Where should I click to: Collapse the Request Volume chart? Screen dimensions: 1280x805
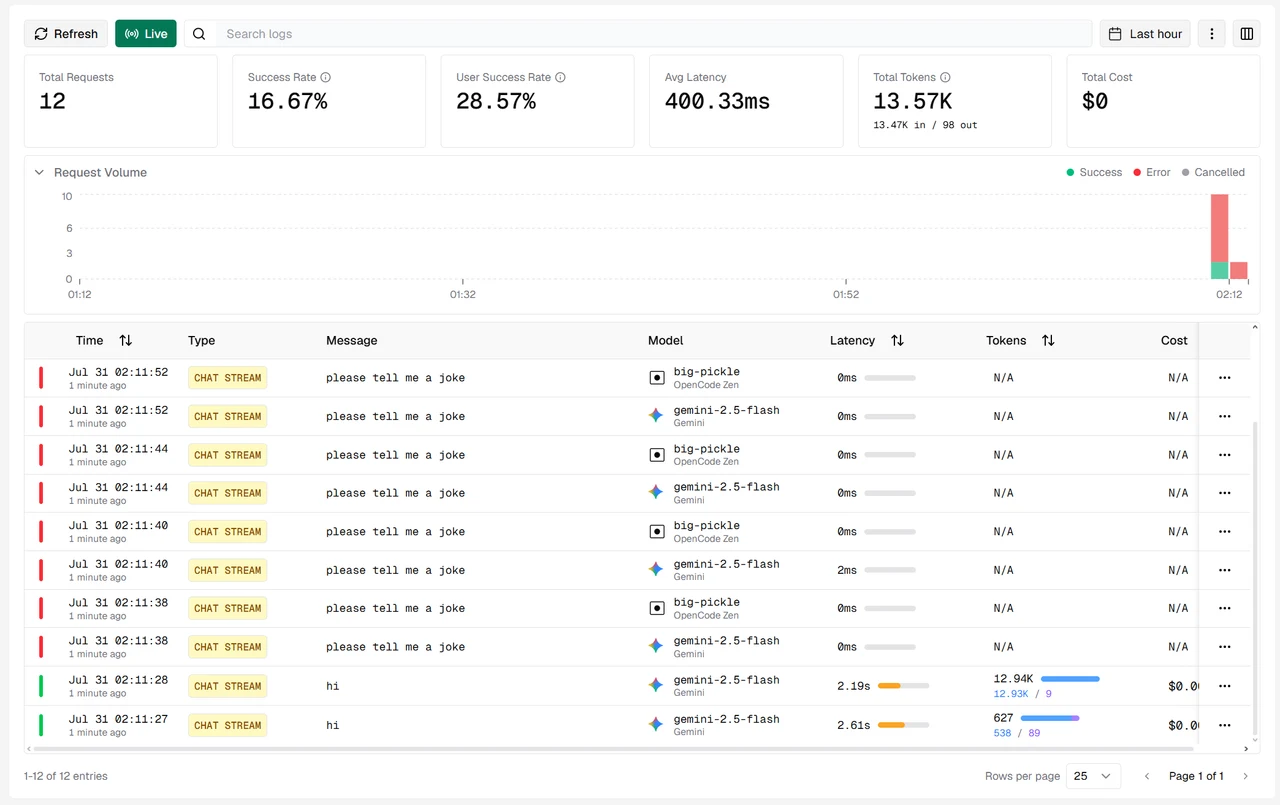coord(40,172)
